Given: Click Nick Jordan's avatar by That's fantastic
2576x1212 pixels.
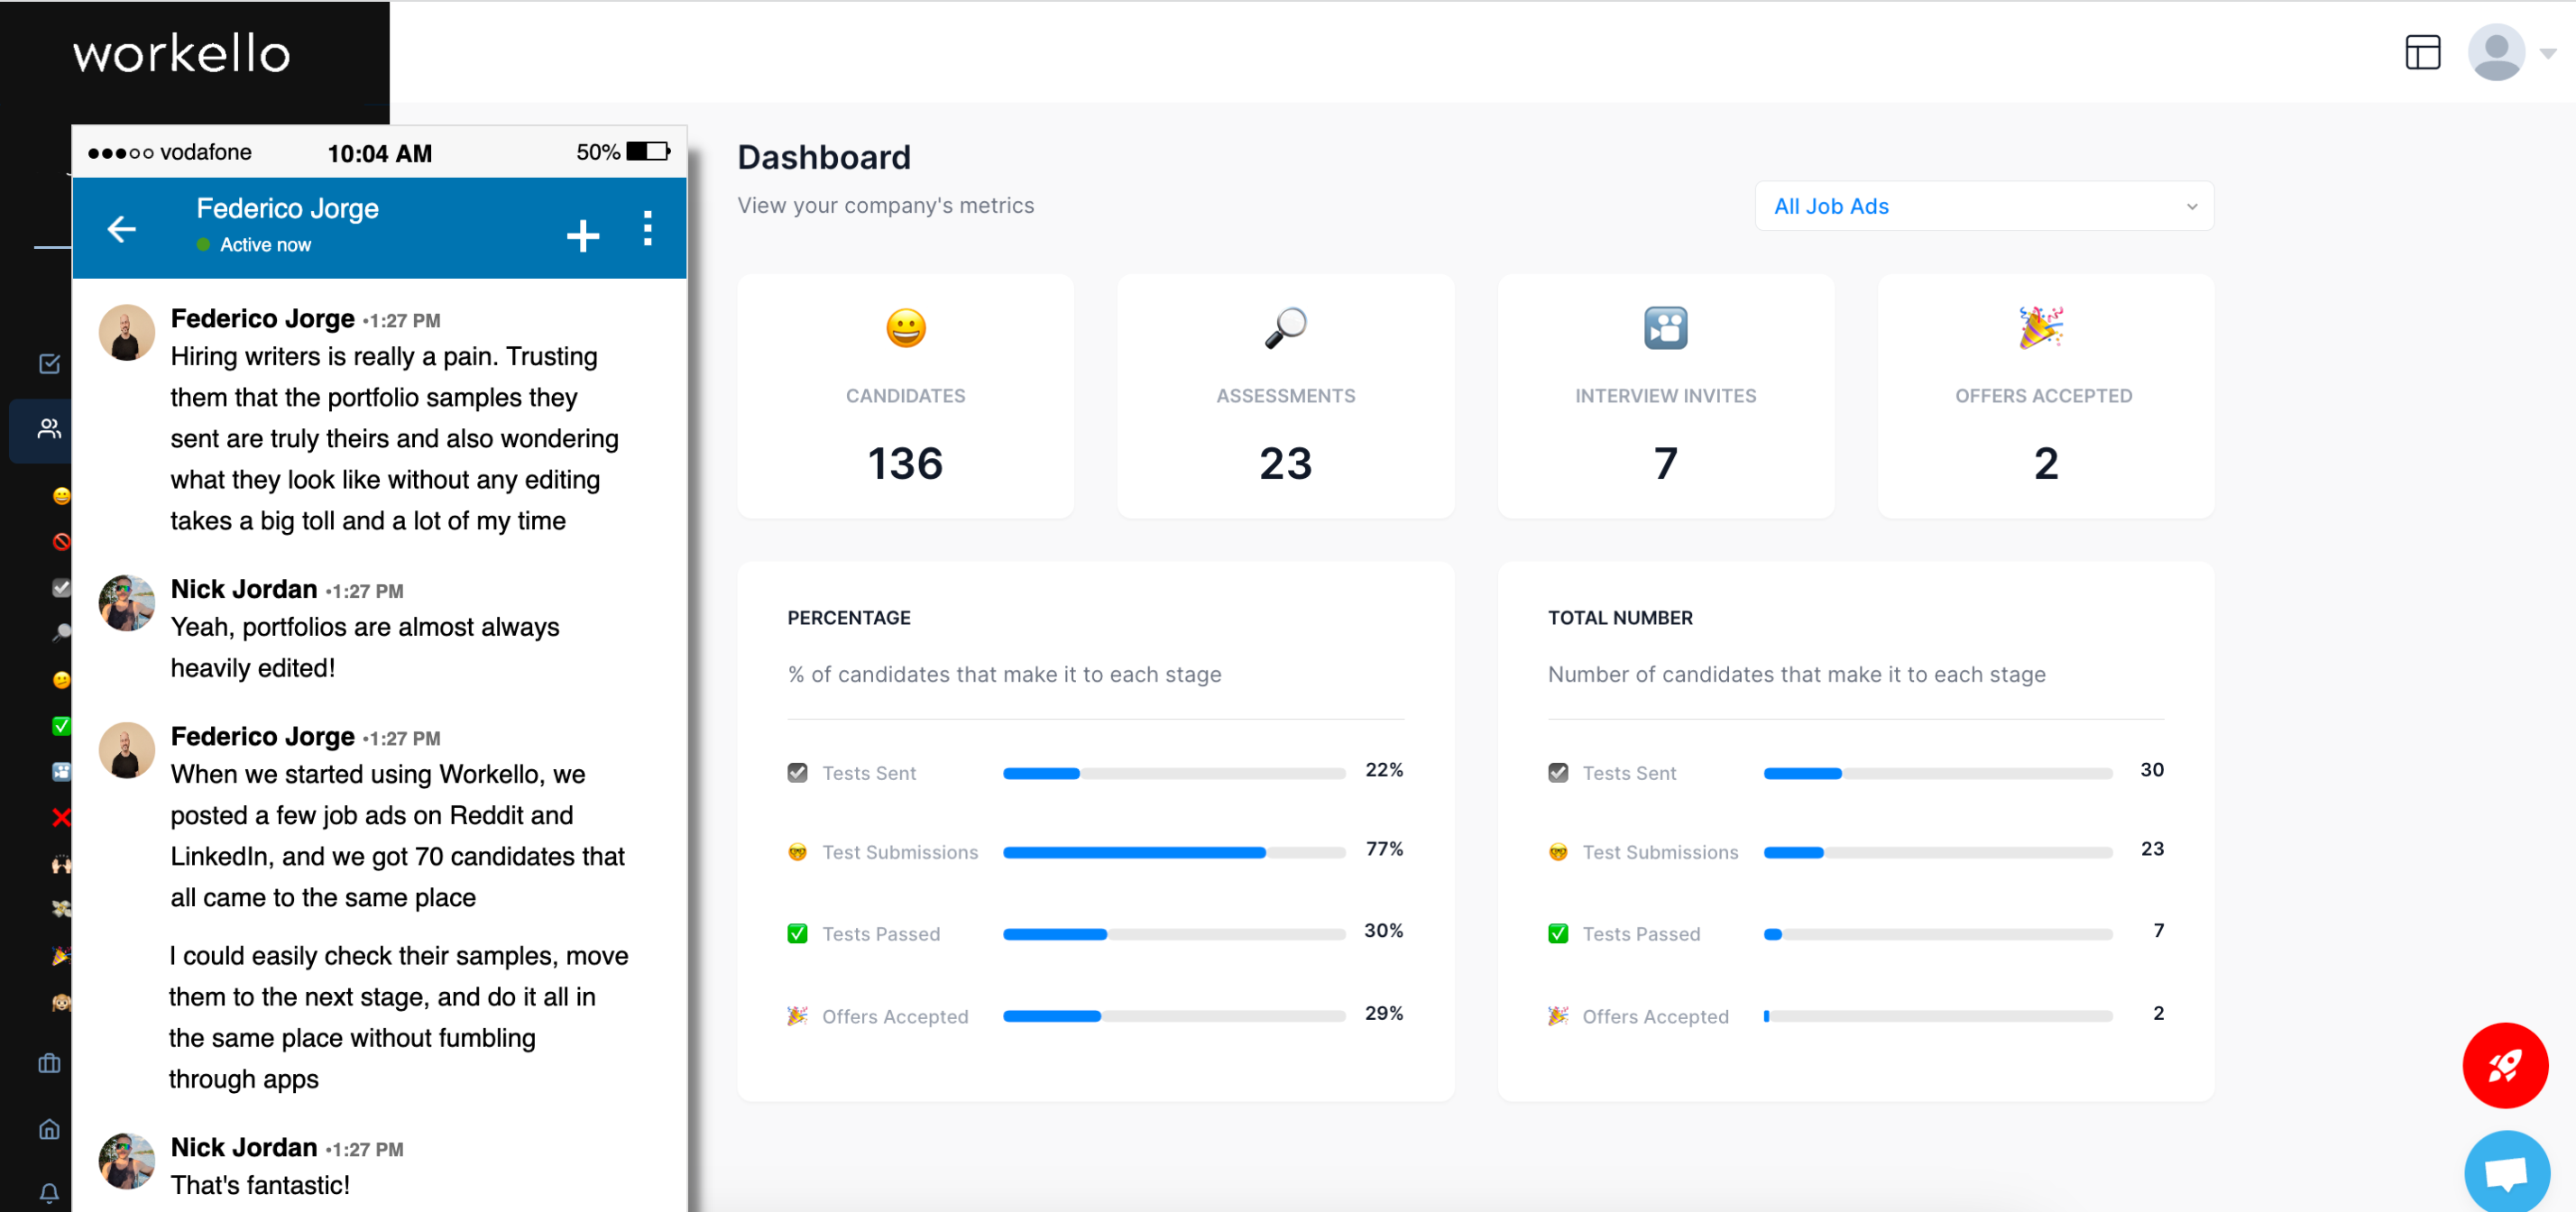Looking at the screenshot, I should 127,1161.
